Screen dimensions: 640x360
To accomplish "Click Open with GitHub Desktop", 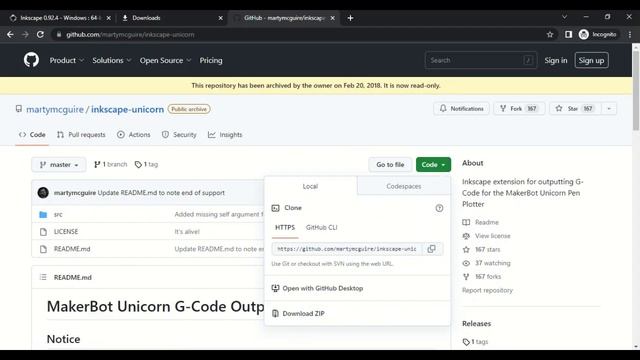I will (x=317, y=288).
